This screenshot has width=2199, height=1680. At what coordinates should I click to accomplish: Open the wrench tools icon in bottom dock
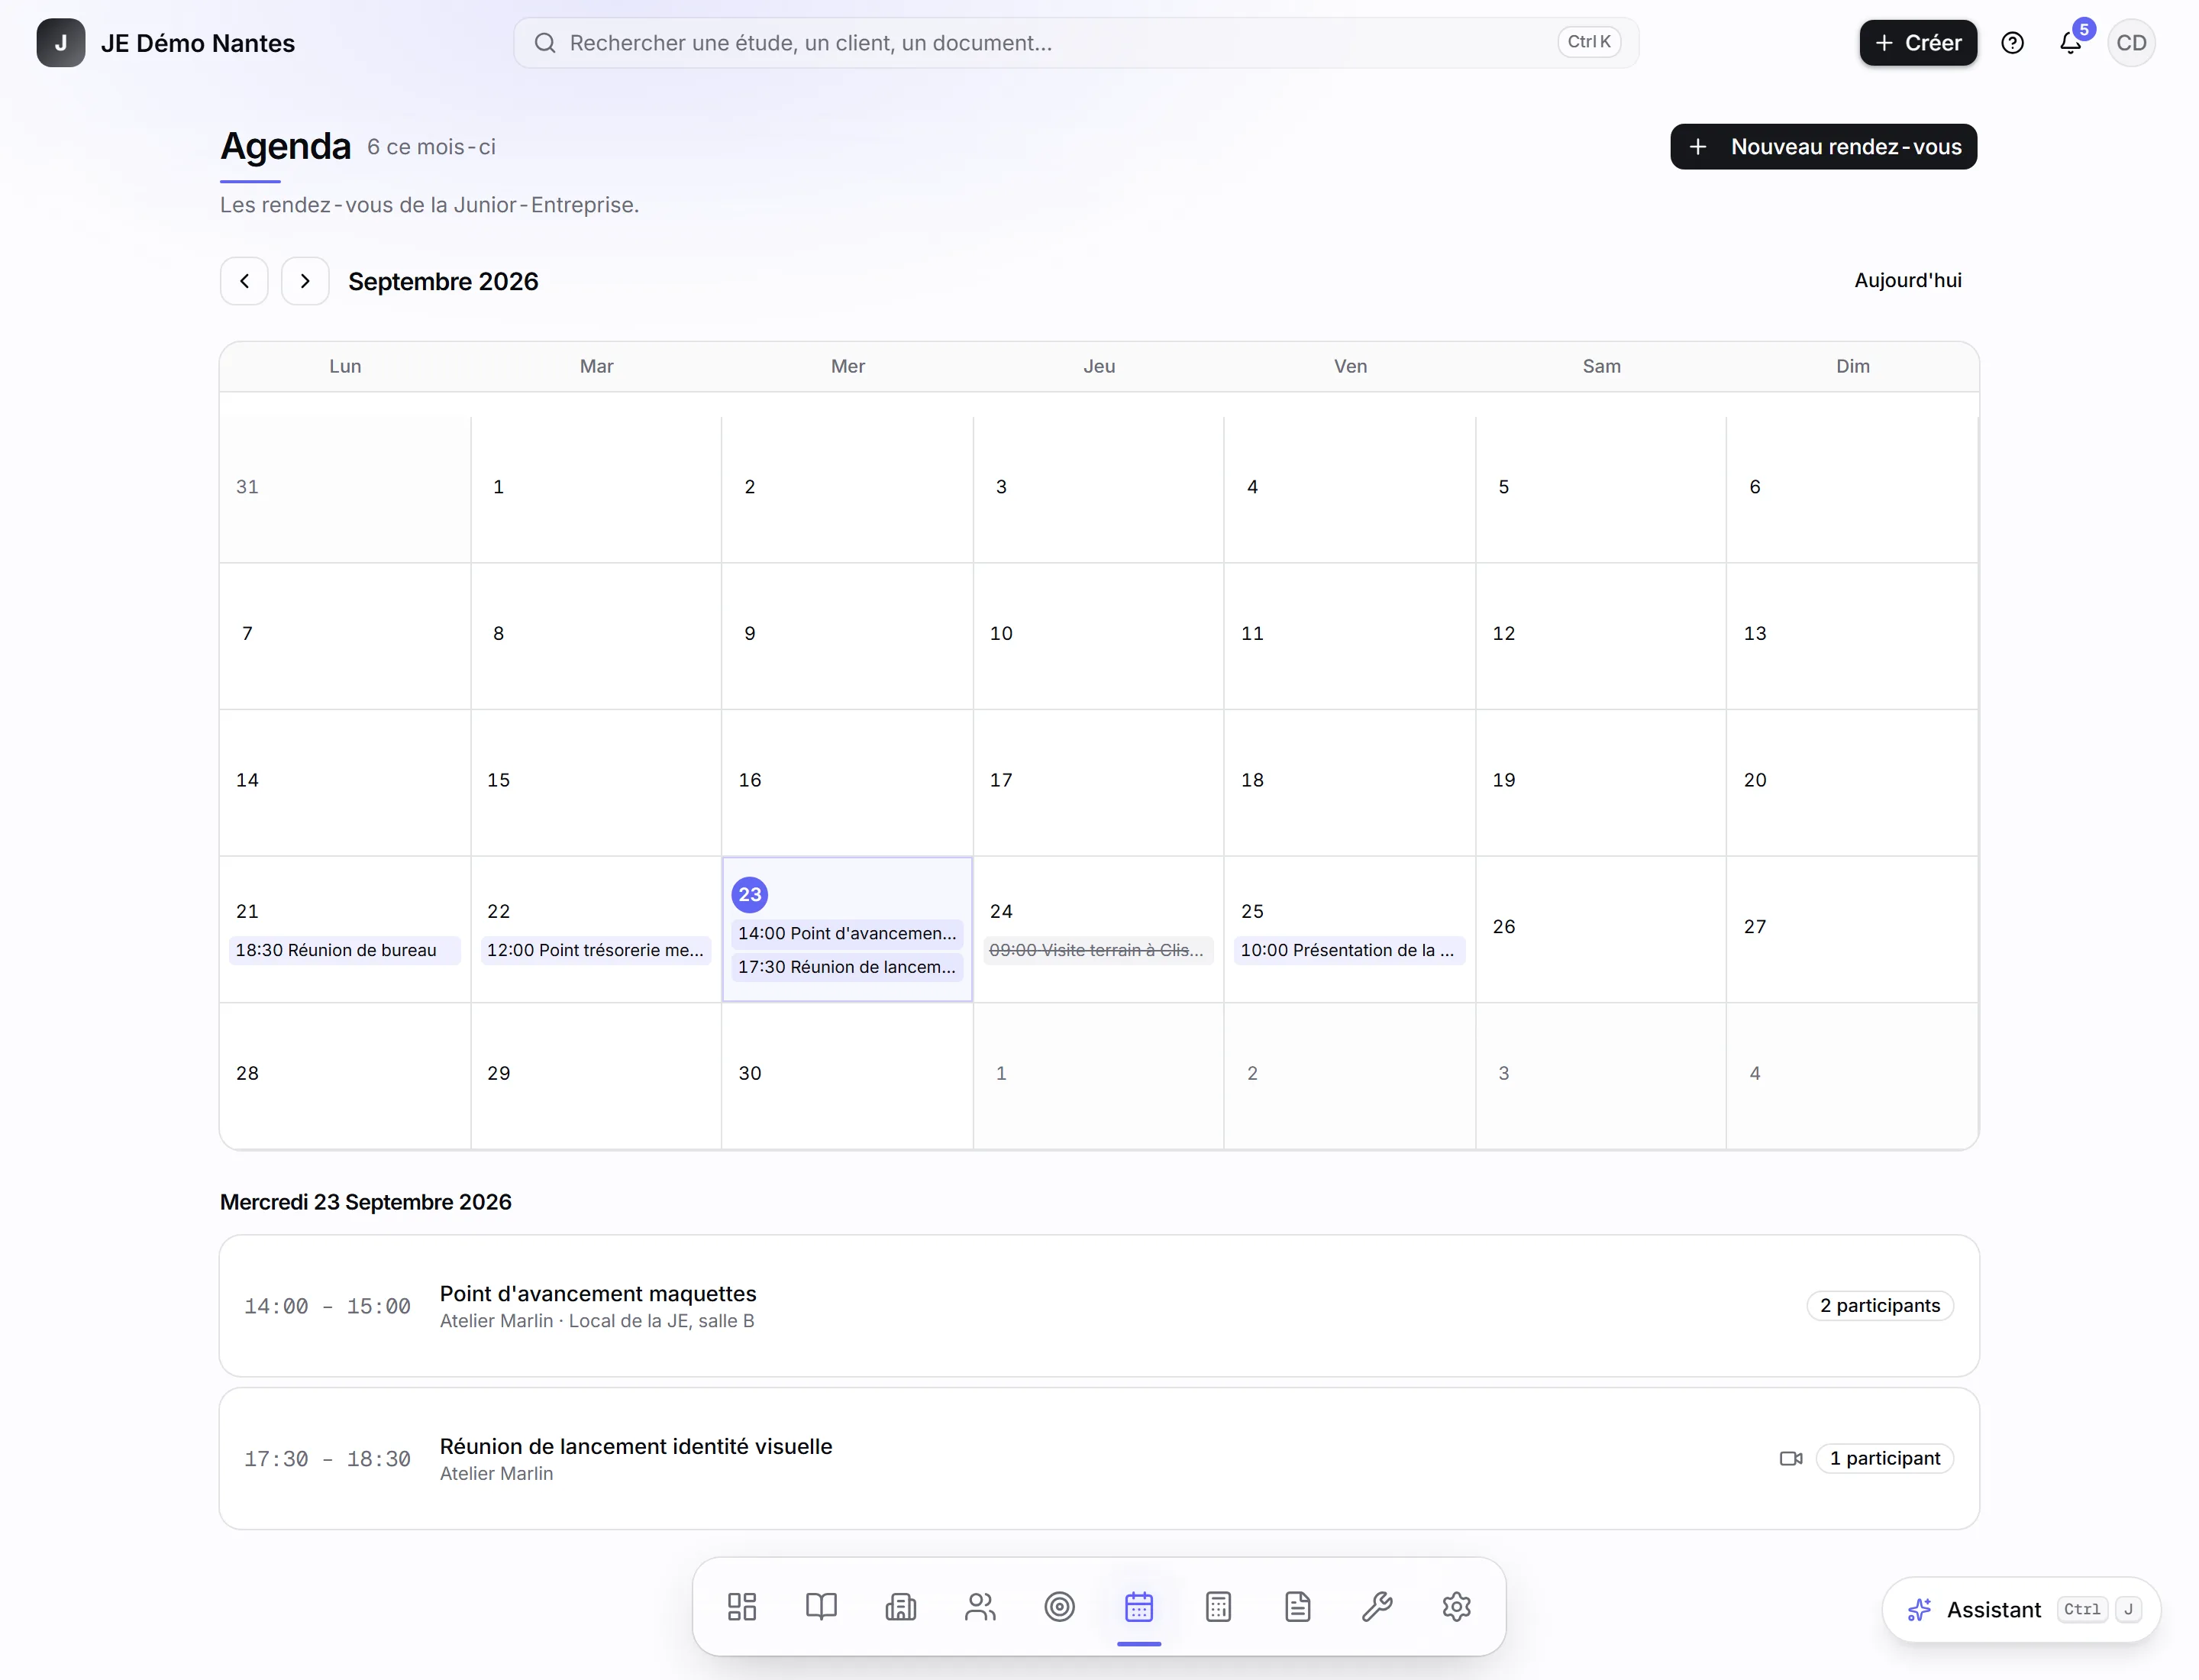pyautogui.click(x=1377, y=1606)
